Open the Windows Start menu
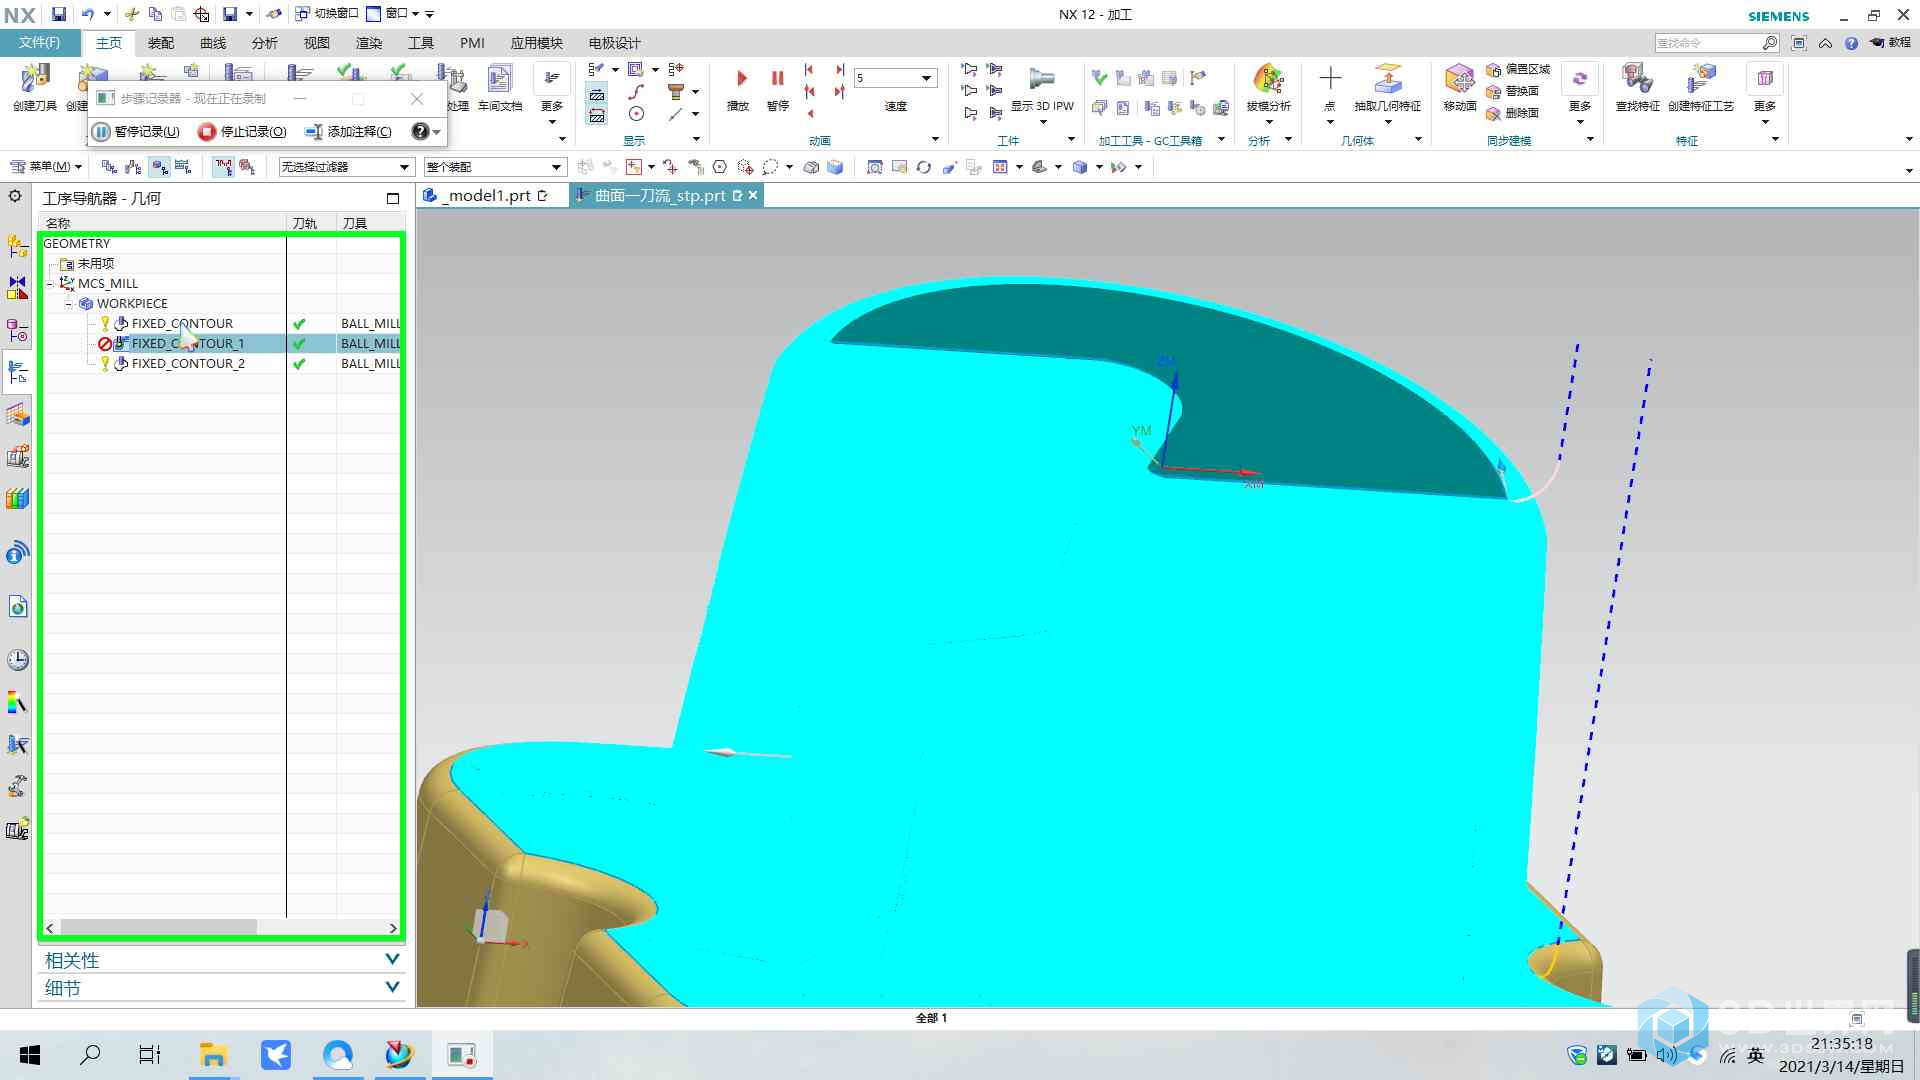 click(30, 1055)
